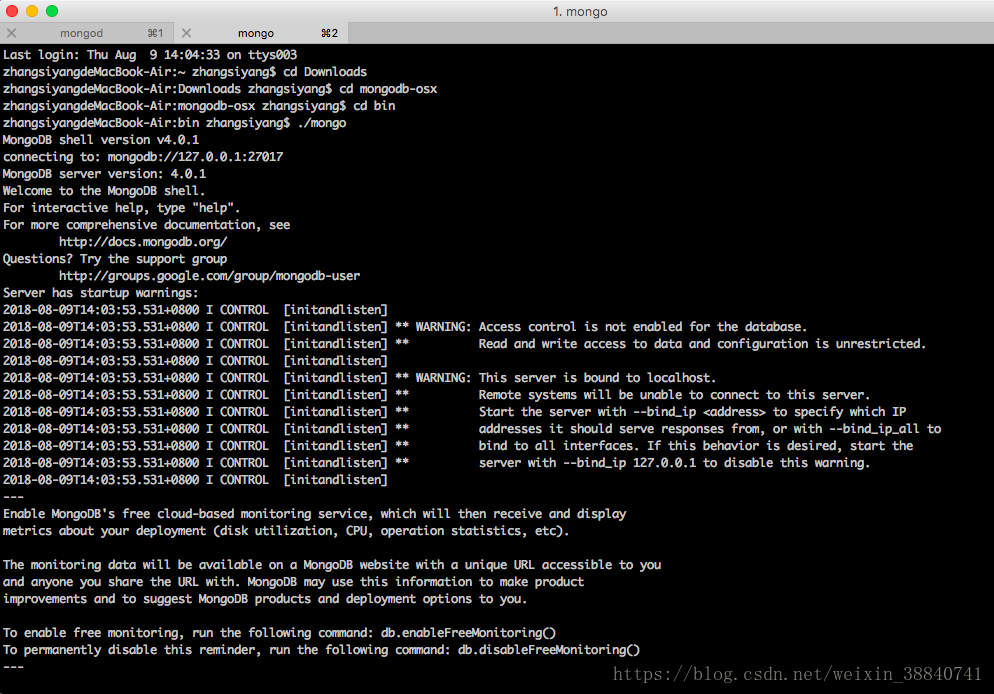994x694 pixels.
Task: Select the mongo tab
Action: coord(261,33)
